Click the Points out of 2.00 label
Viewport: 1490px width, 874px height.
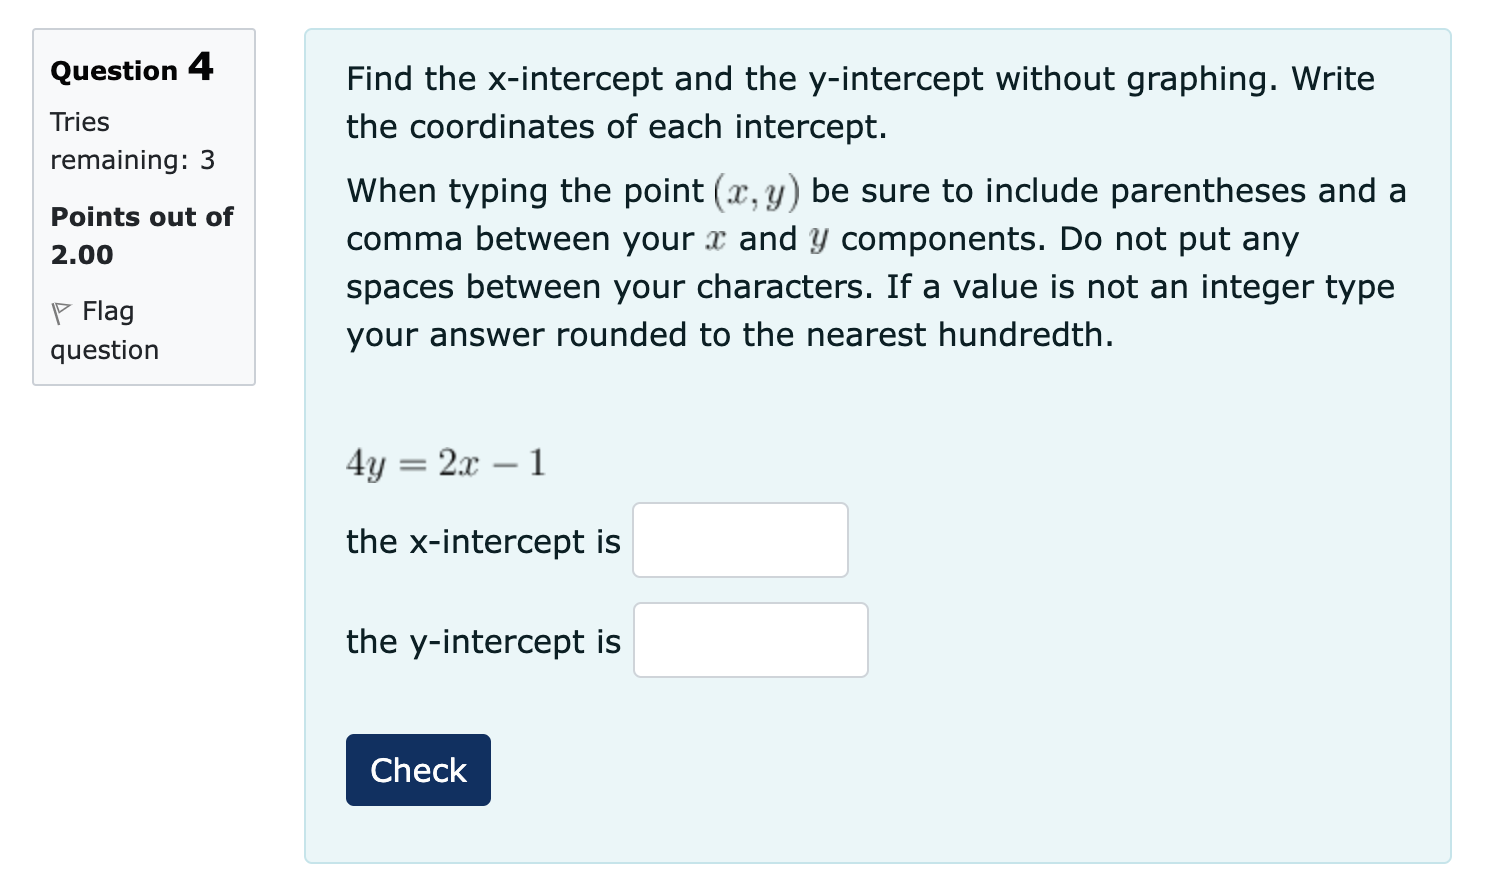pyautogui.click(x=141, y=217)
